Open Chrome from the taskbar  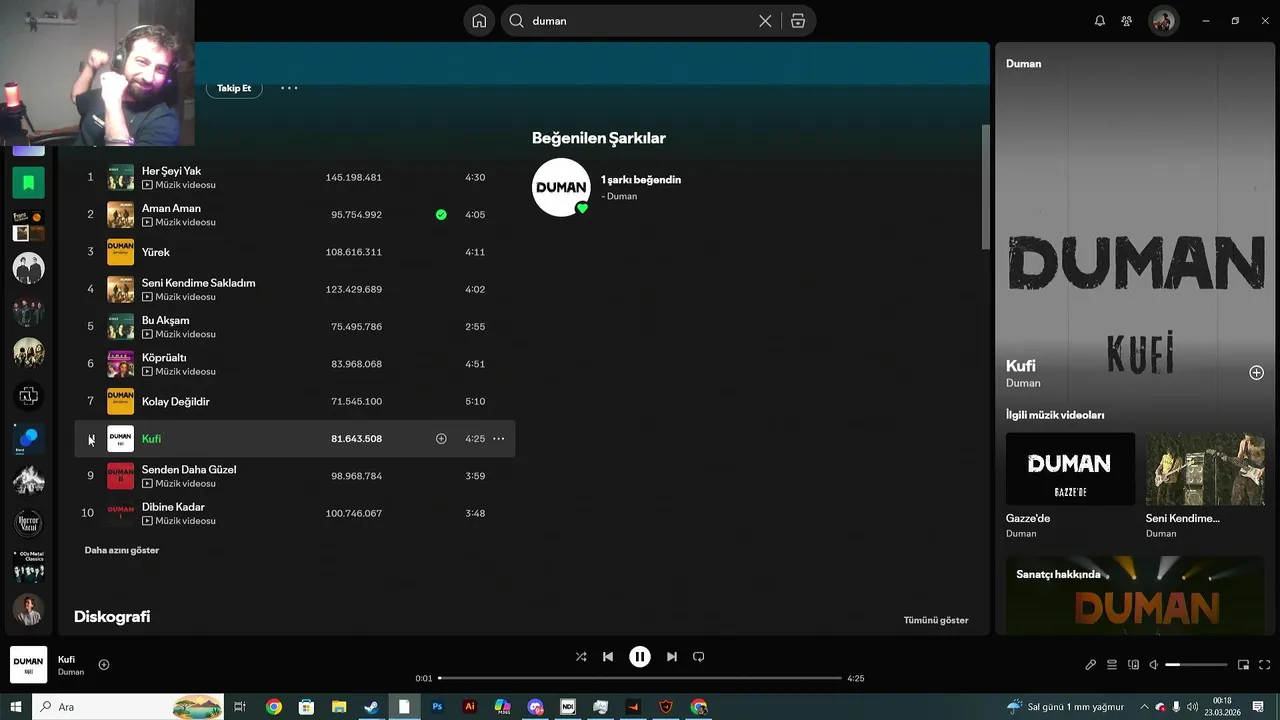pyautogui.click(x=273, y=707)
